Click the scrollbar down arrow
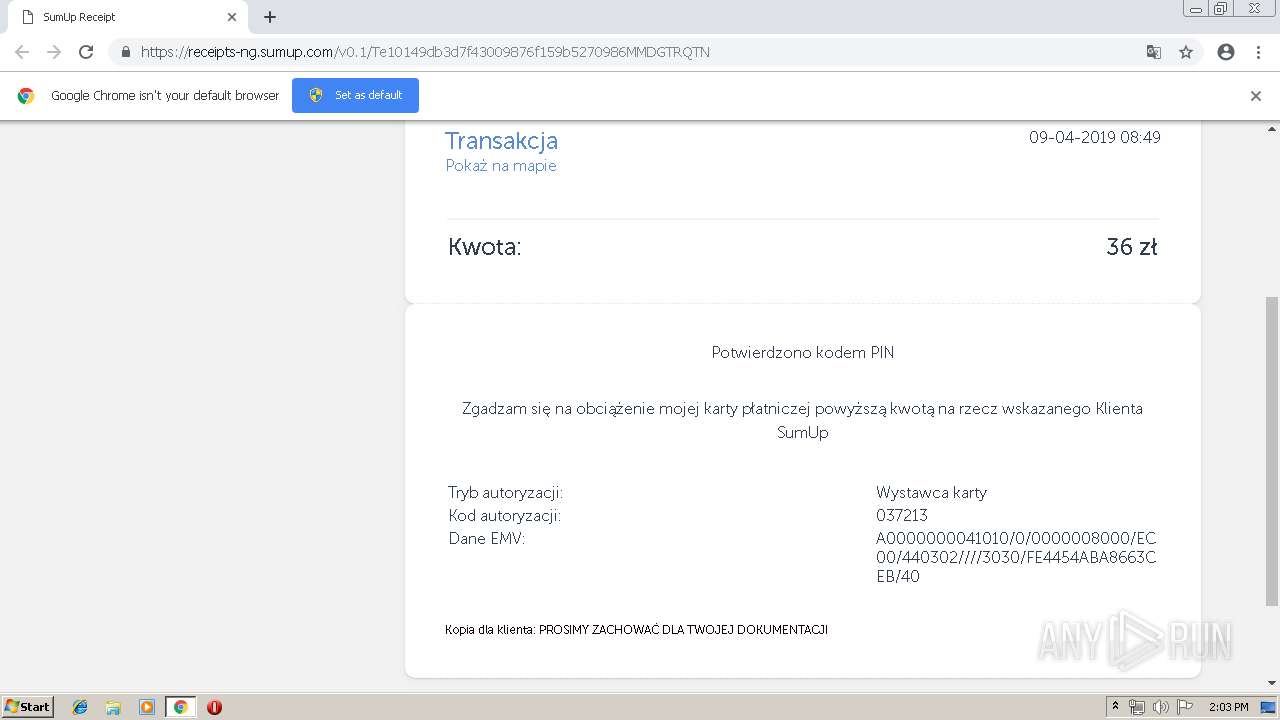This screenshot has height=720, width=1280. [x=1272, y=684]
